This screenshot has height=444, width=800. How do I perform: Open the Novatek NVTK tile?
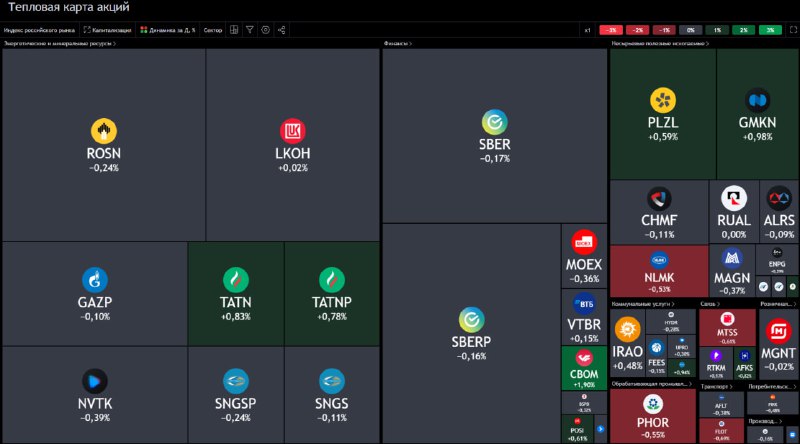click(x=95, y=395)
